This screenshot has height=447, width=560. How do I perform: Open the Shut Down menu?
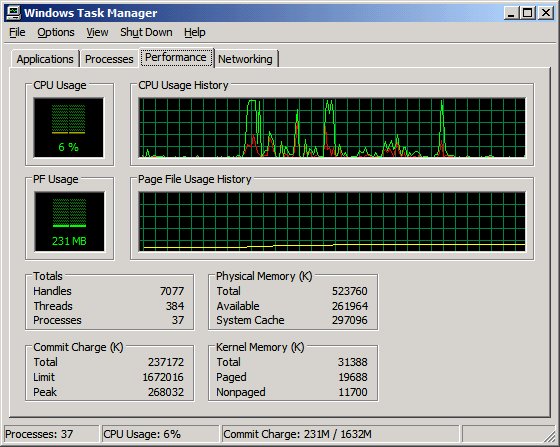pos(146,32)
